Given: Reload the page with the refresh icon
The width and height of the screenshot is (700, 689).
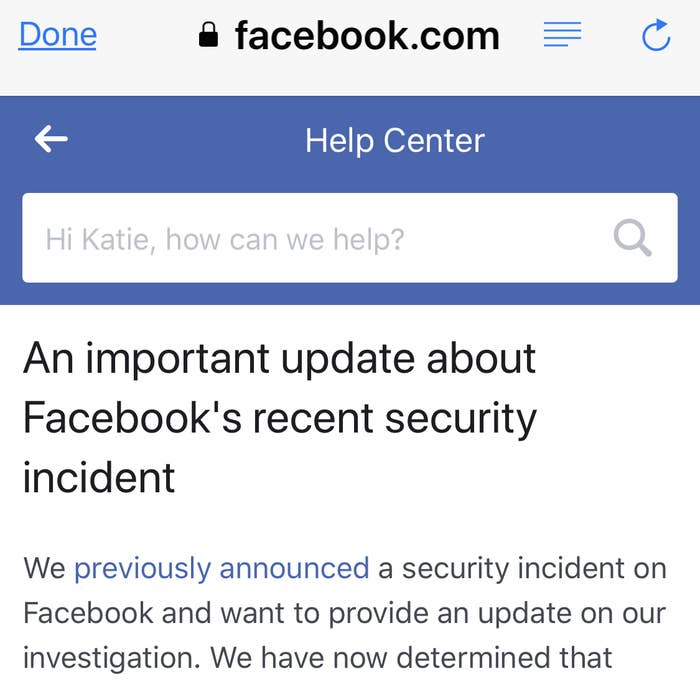Looking at the screenshot, I should coord(656,34).
